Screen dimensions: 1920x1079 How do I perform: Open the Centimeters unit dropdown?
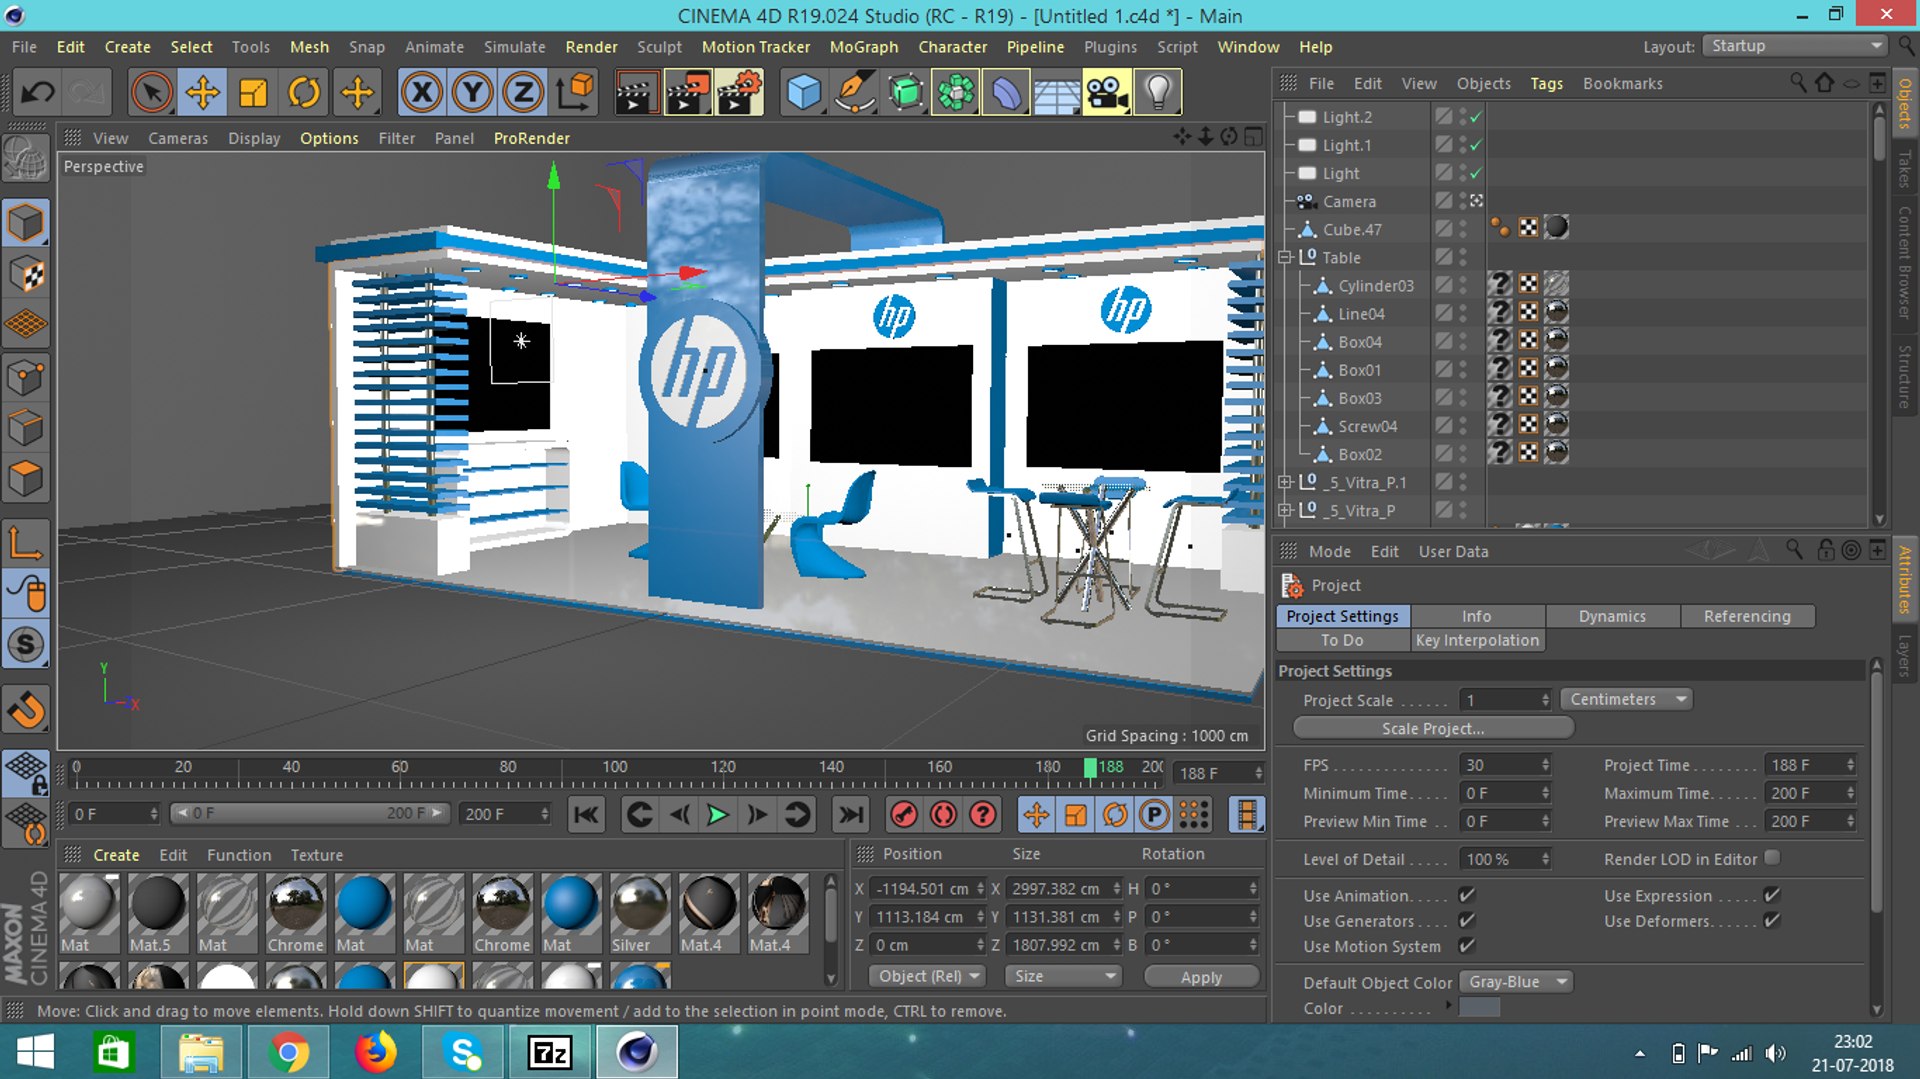point(1626,699)
